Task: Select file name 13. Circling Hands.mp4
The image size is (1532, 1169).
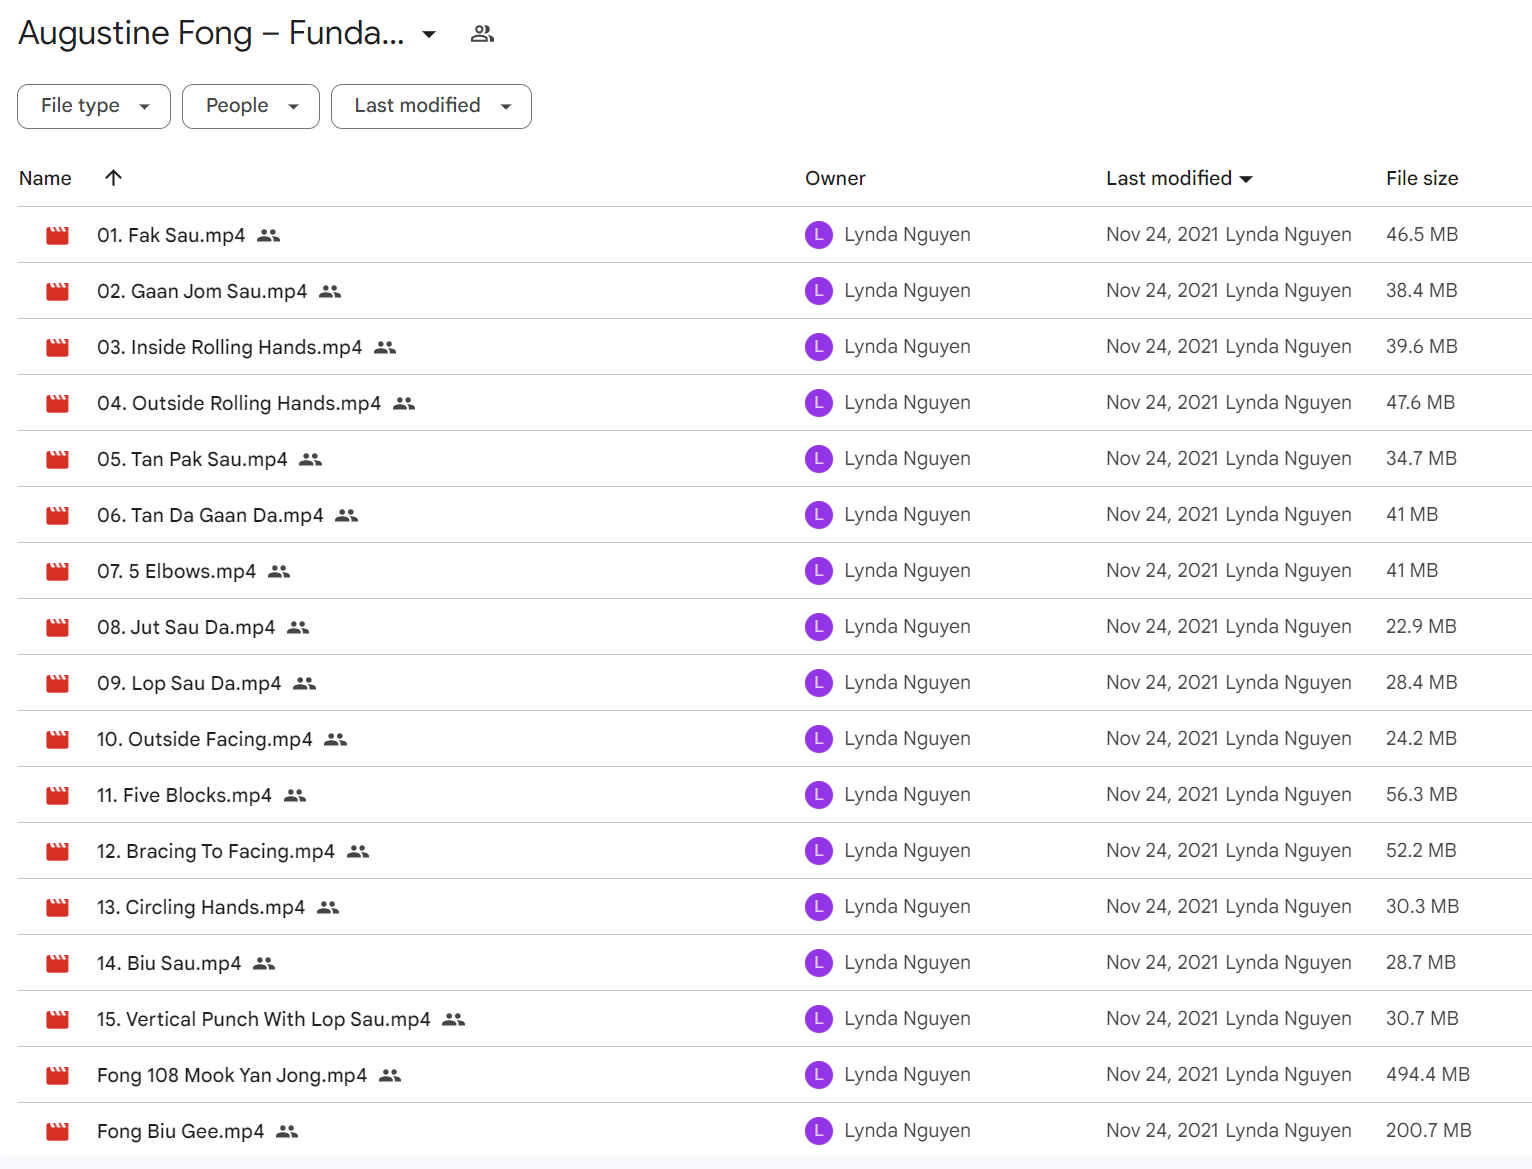Action: coord(201,907)
